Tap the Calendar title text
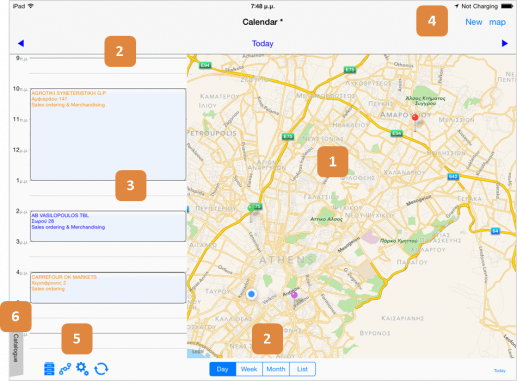The width and height of the screenshot is (517, 381). click(263, 22)
